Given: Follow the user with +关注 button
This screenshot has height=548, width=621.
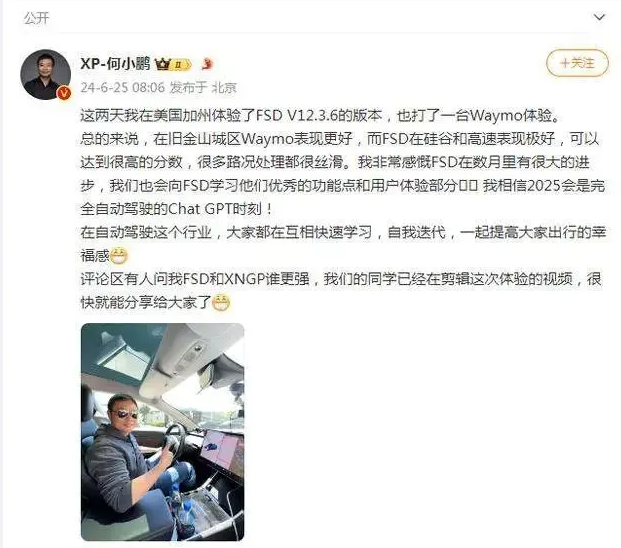Looking at the screenshot, I should click(577, 63).
